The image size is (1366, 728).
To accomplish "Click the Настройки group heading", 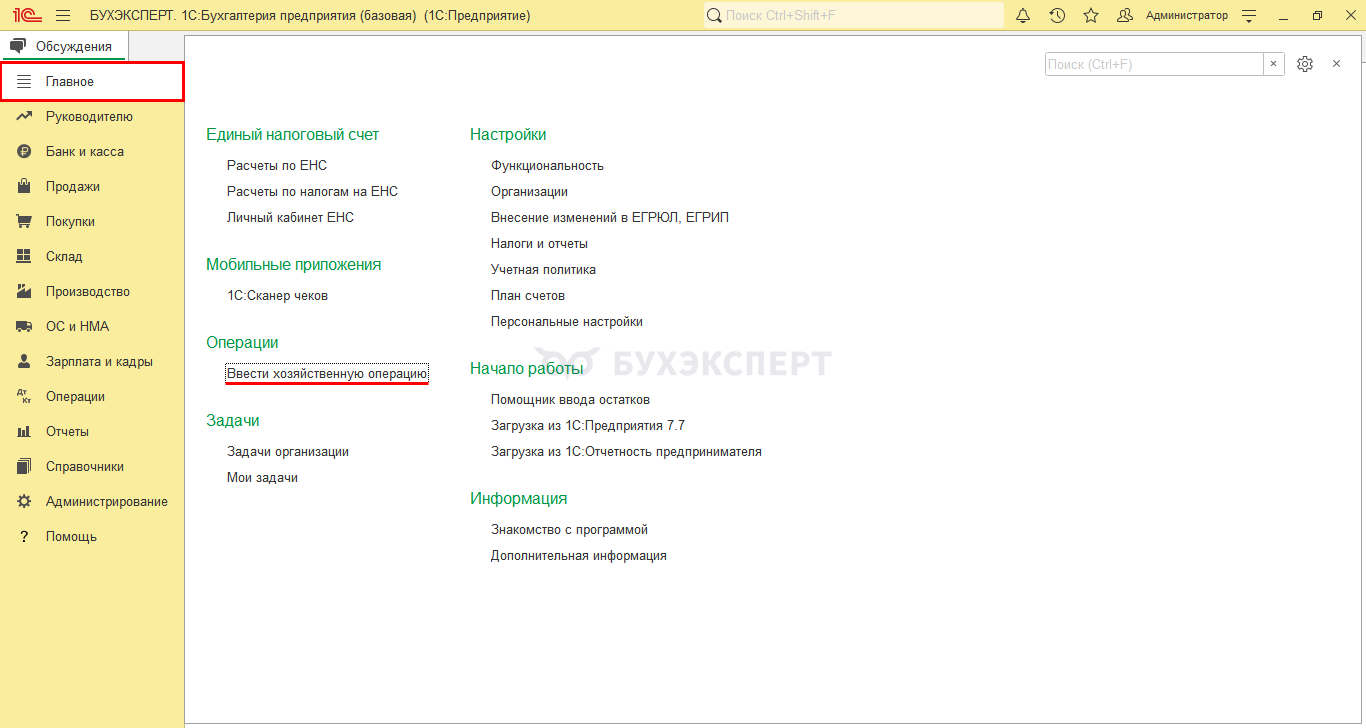I will tap(508, 135).
